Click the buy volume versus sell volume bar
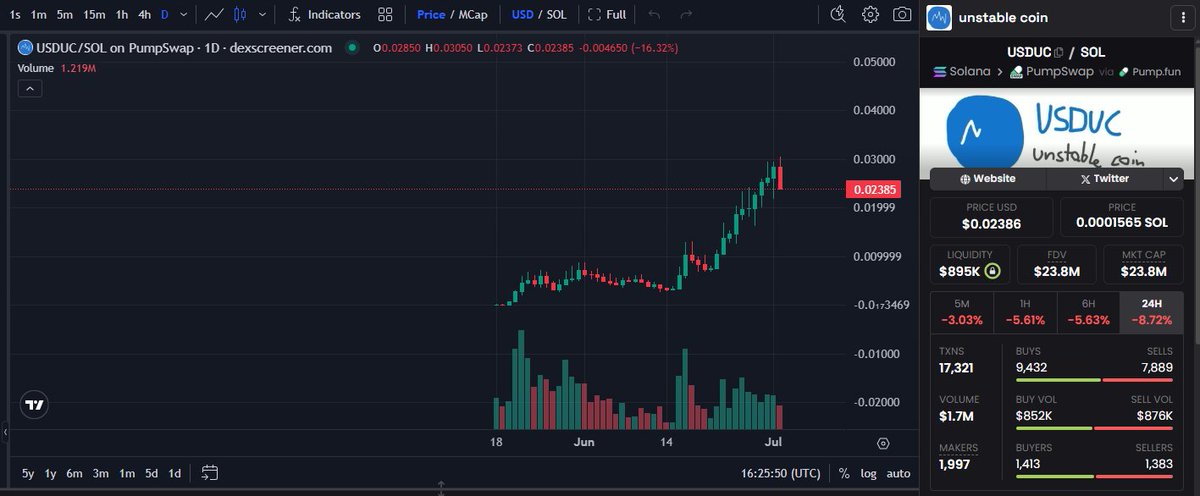This screenshot has width=1200, height=496. [x=1094, y=428]
